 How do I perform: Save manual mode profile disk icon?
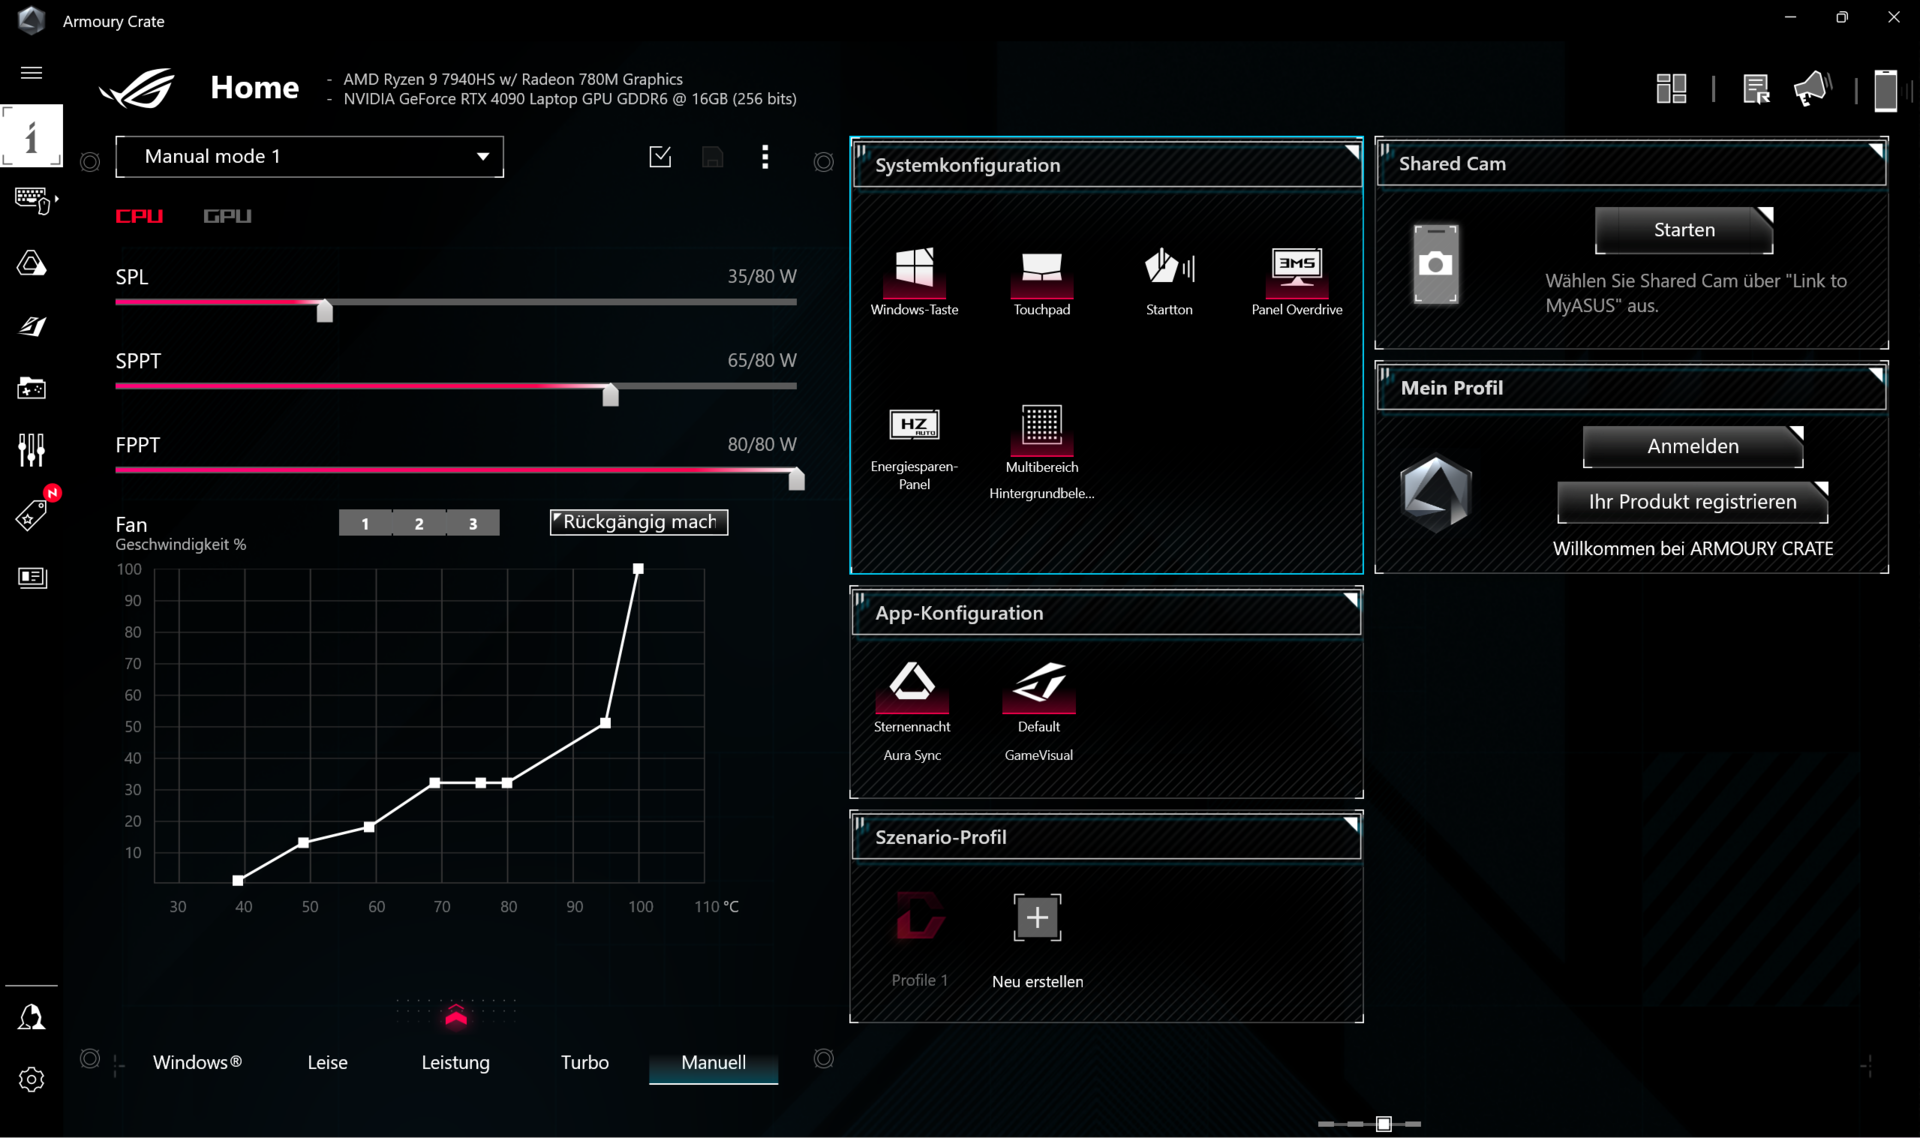coord(712,157)
